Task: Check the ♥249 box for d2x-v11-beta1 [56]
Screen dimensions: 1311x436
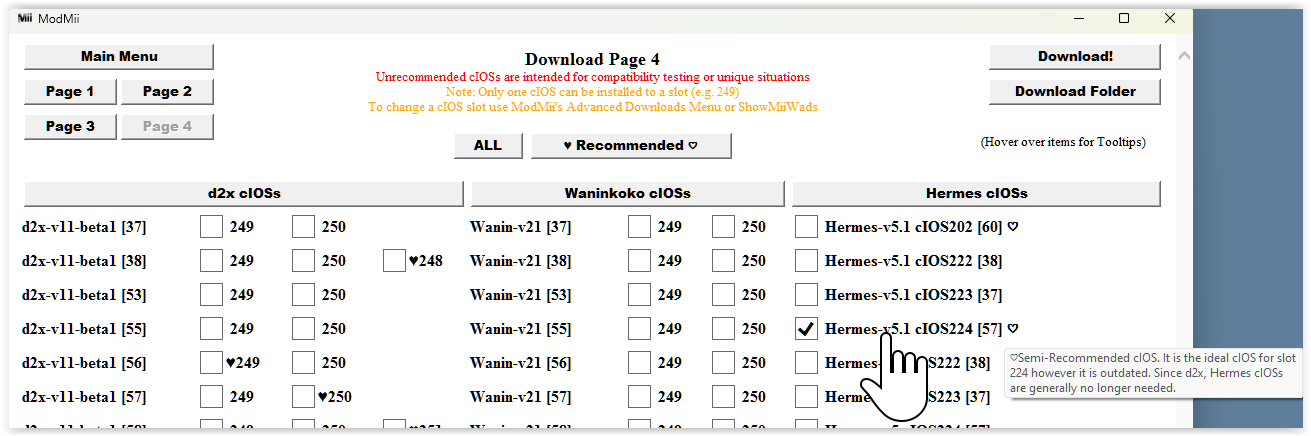Action: (211, 363)
